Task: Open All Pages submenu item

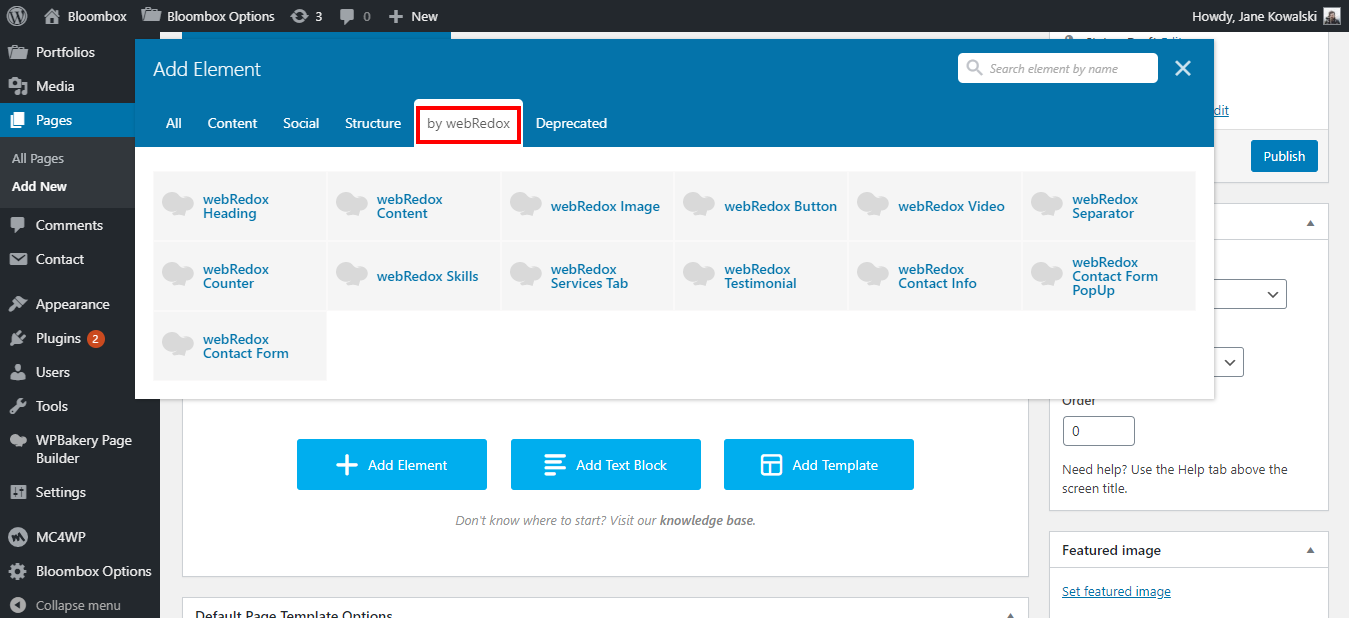Action: pyautogui.click(x=38, y=158)
